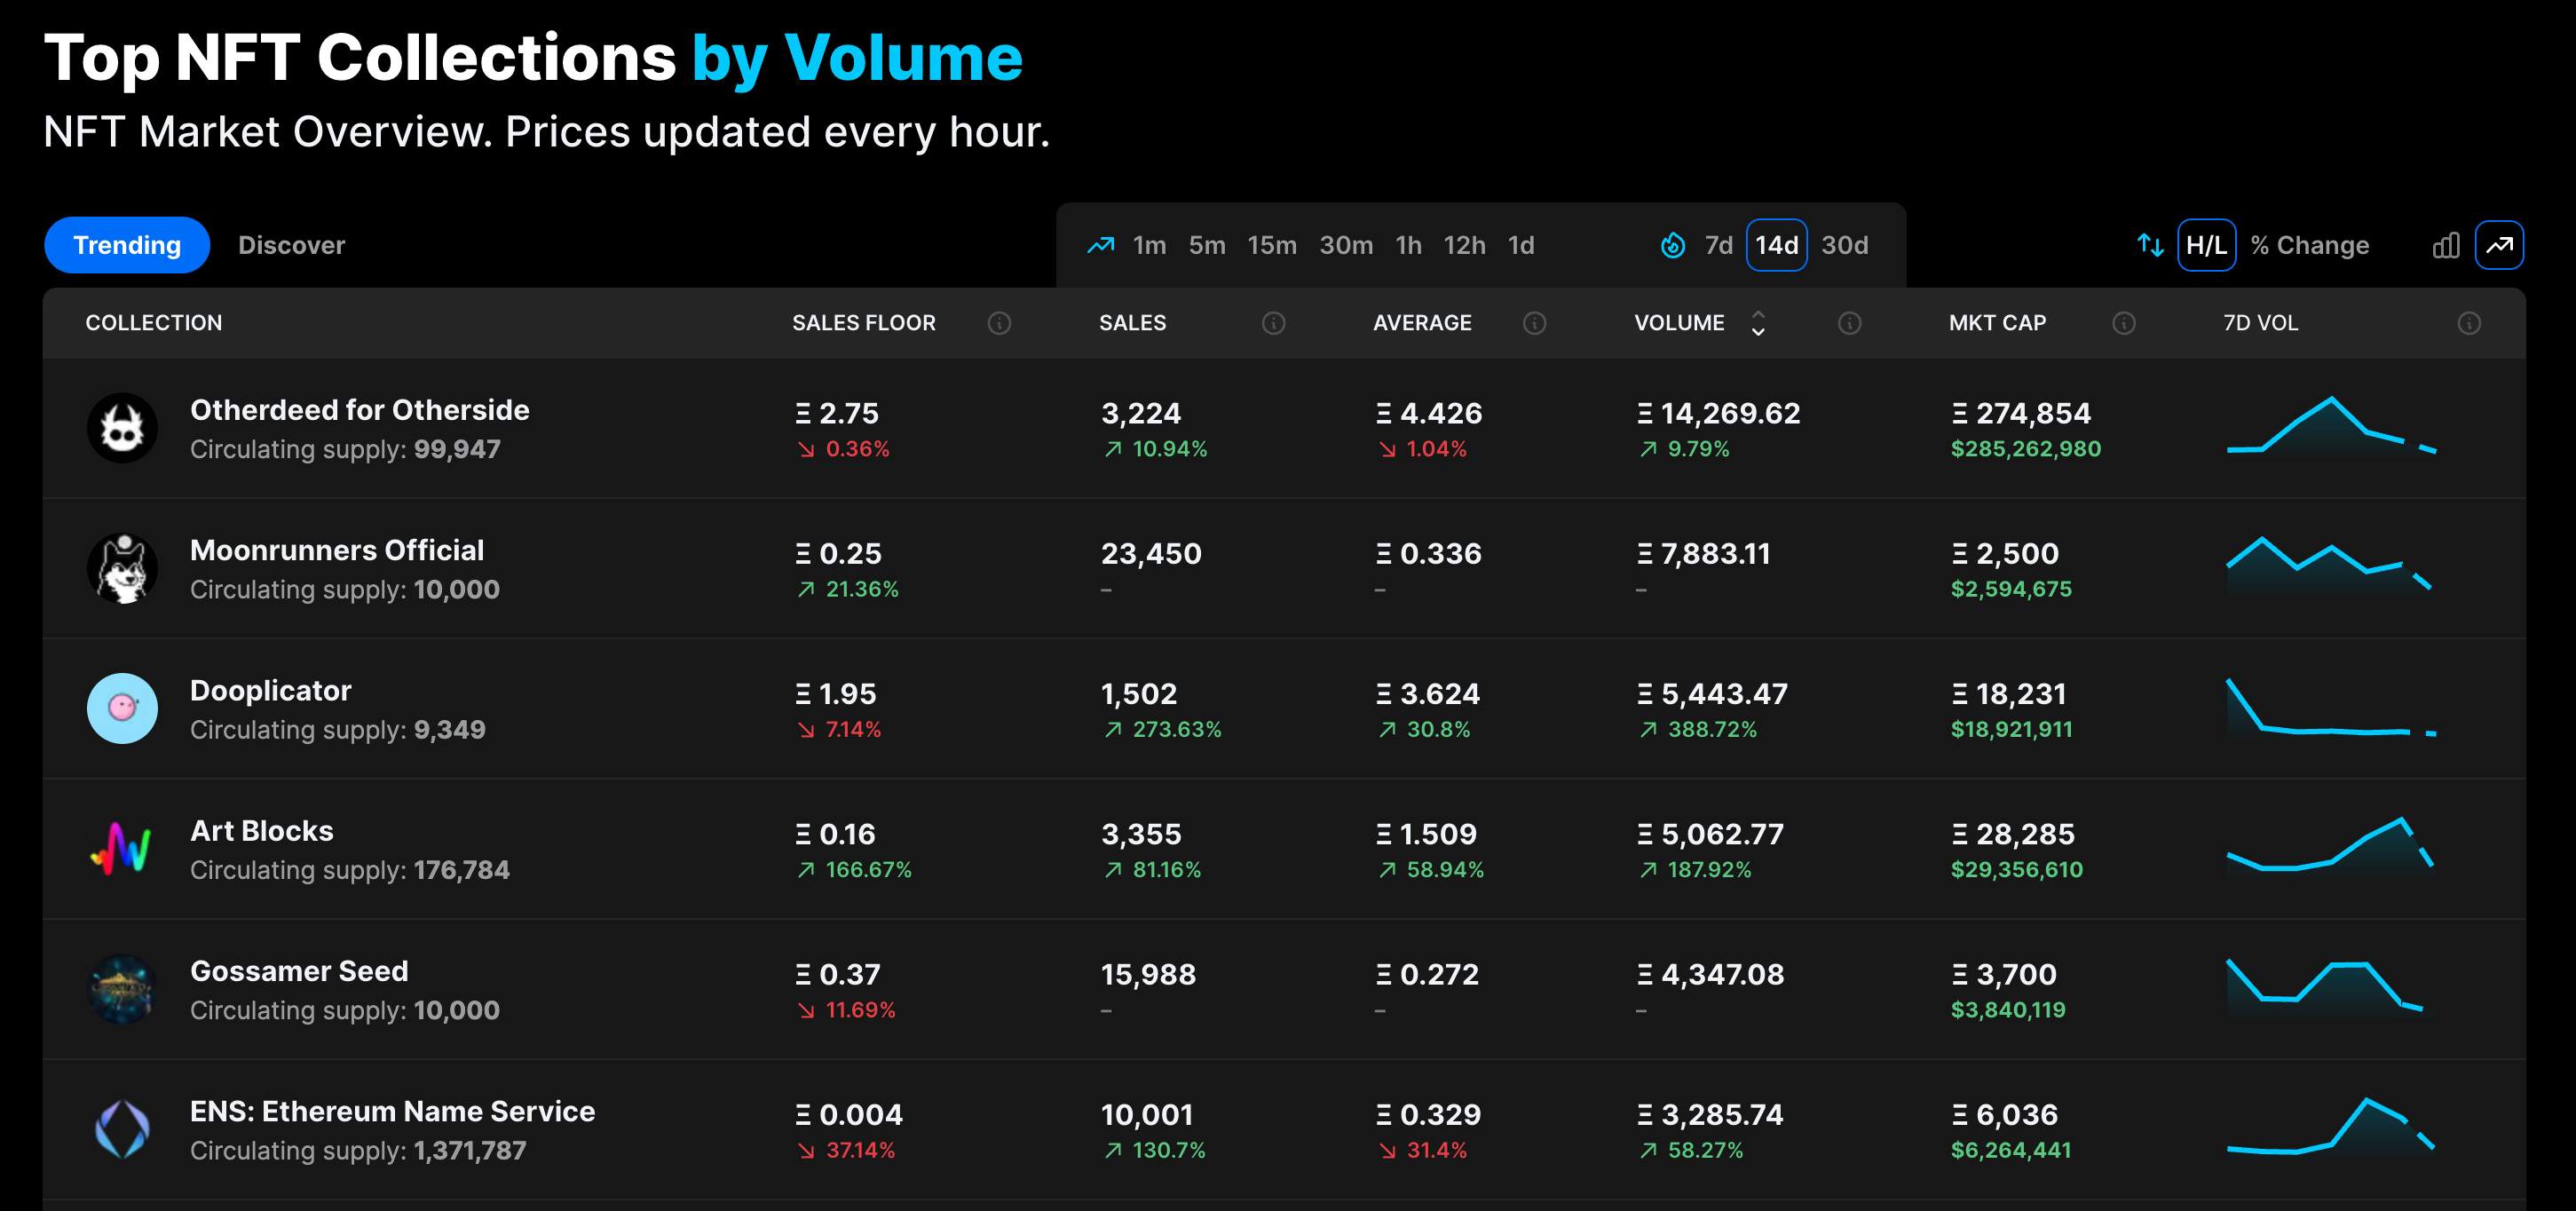View Moonrunners 7D volume sparkline chart
This screenshot has height=1211, width=2576.
(x=2329, y=567)
